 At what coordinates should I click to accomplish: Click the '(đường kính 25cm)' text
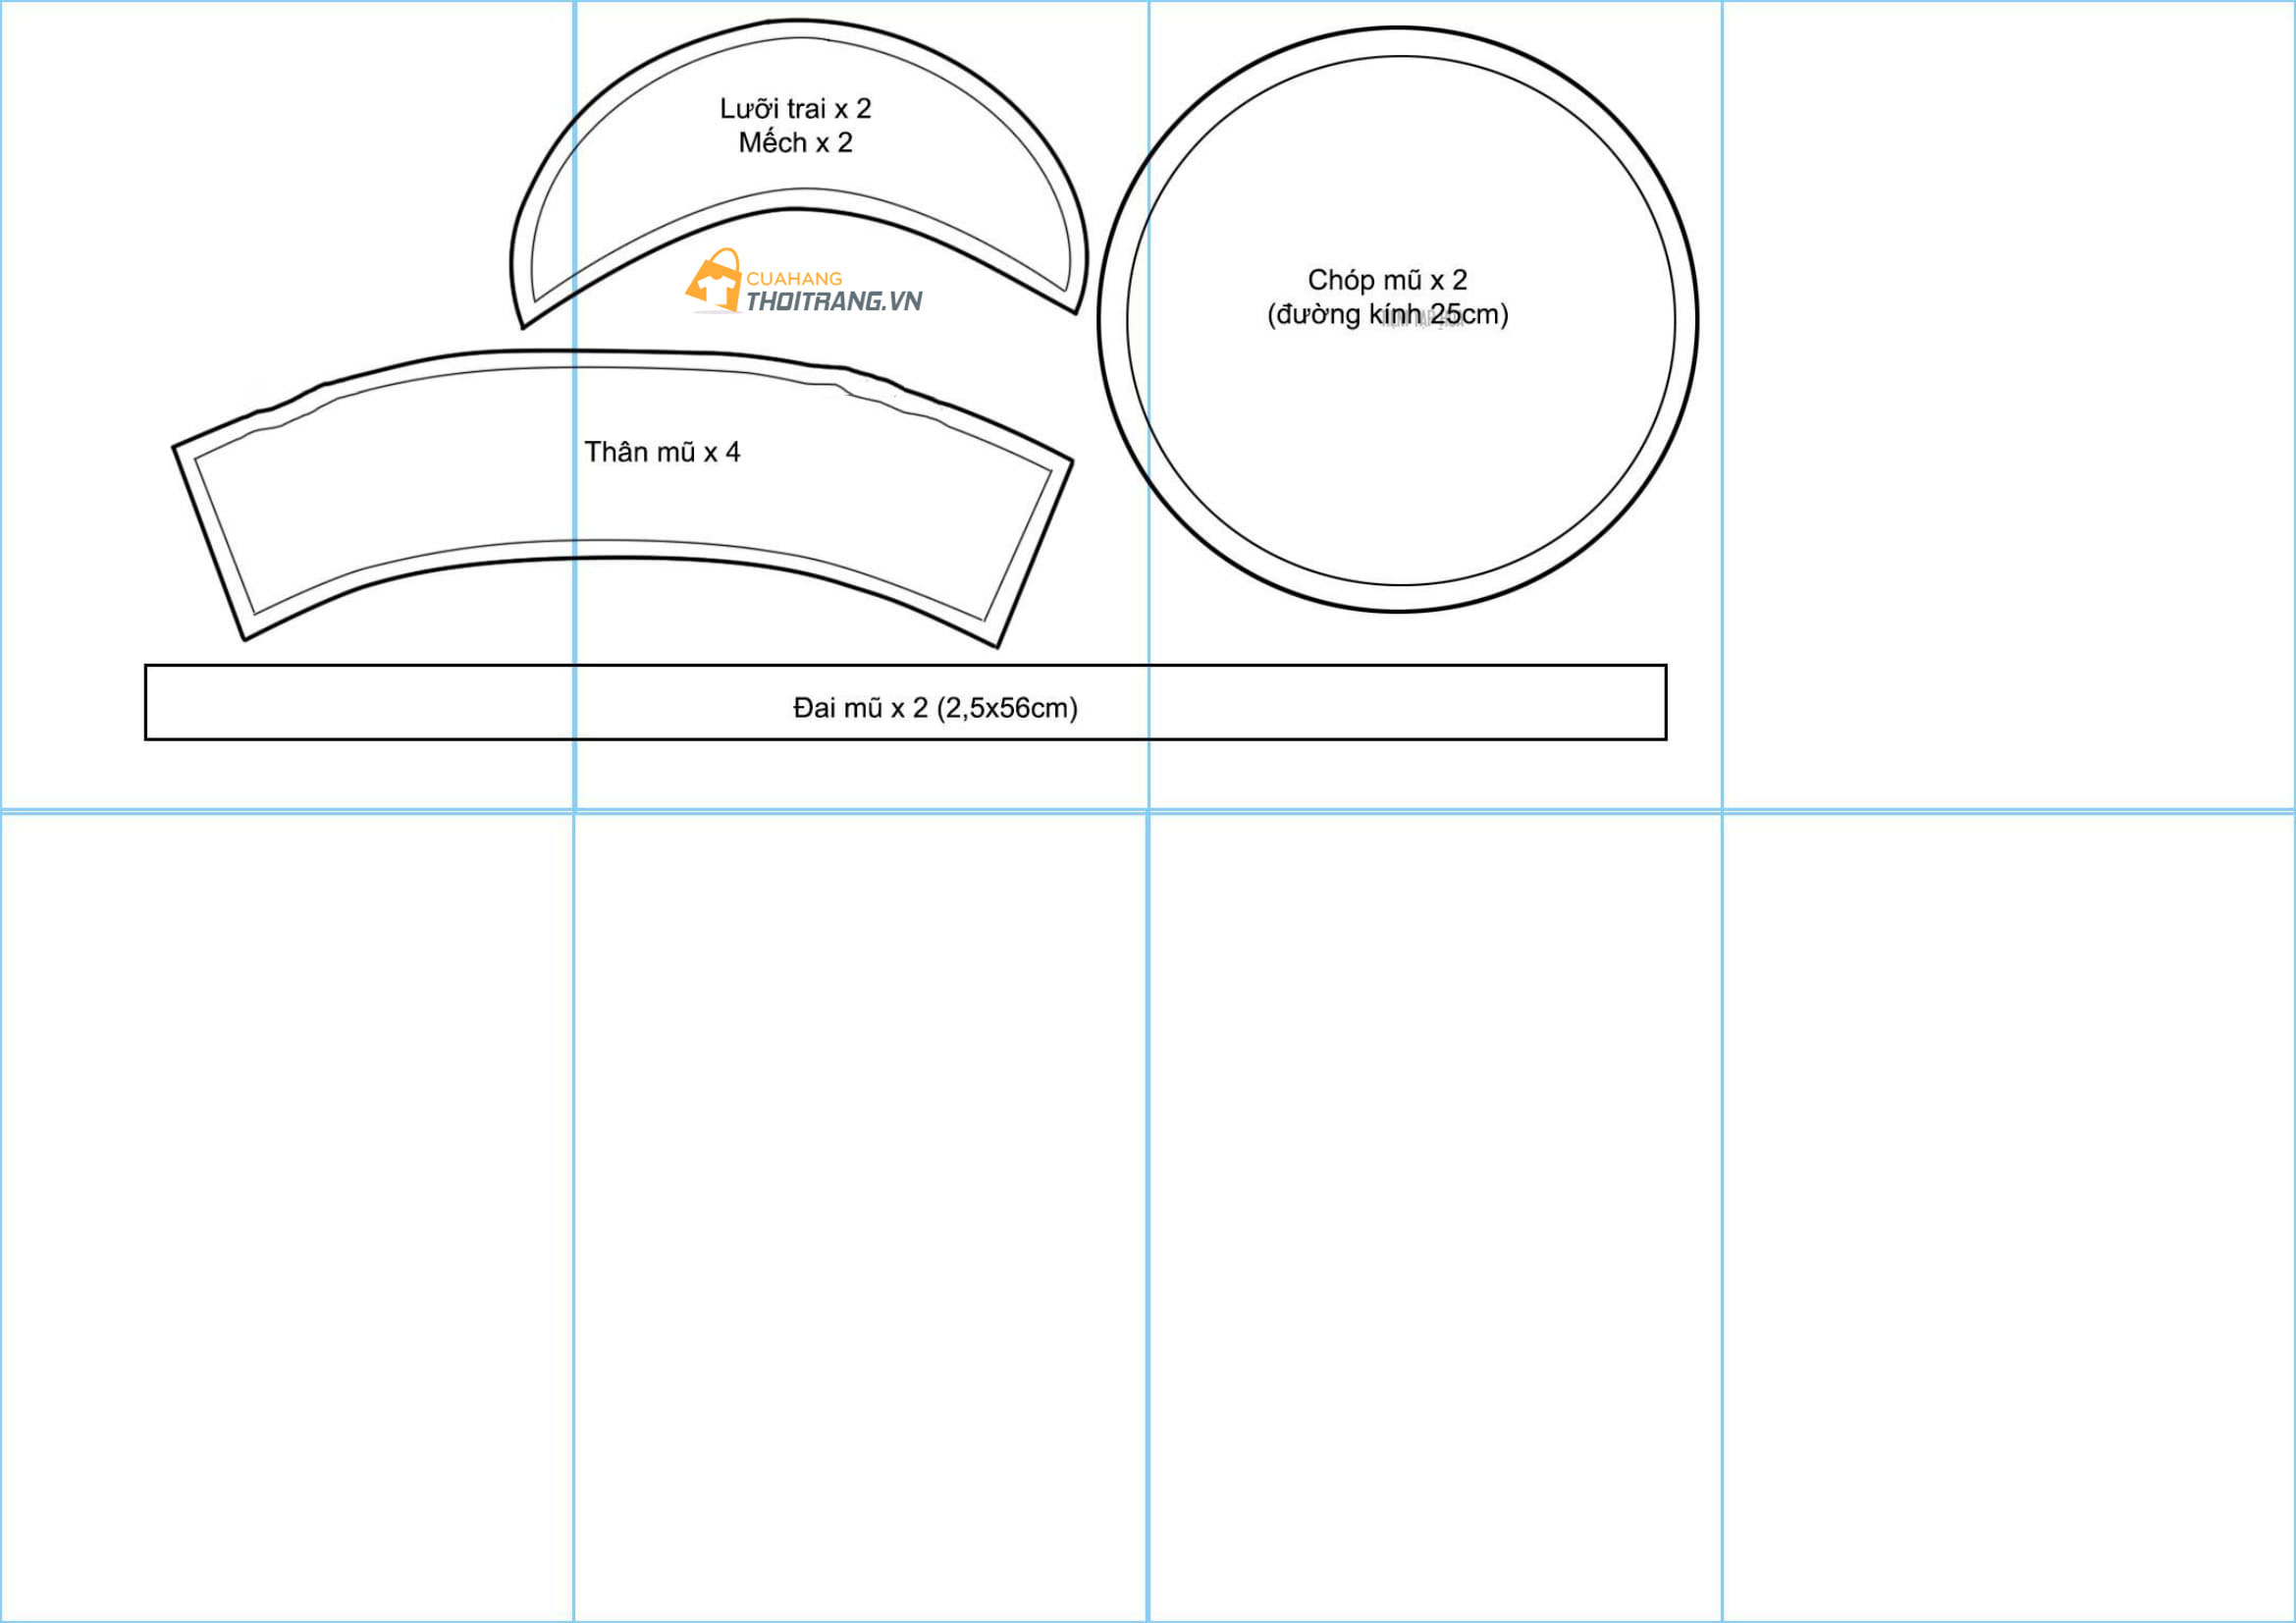coord(1387,315)
